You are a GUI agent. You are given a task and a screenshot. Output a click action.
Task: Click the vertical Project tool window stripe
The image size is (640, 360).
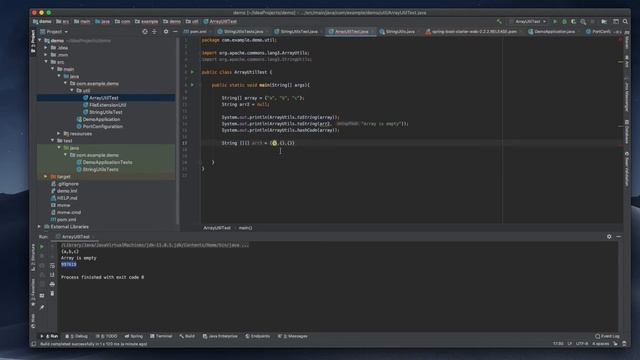tap(33, 41)
